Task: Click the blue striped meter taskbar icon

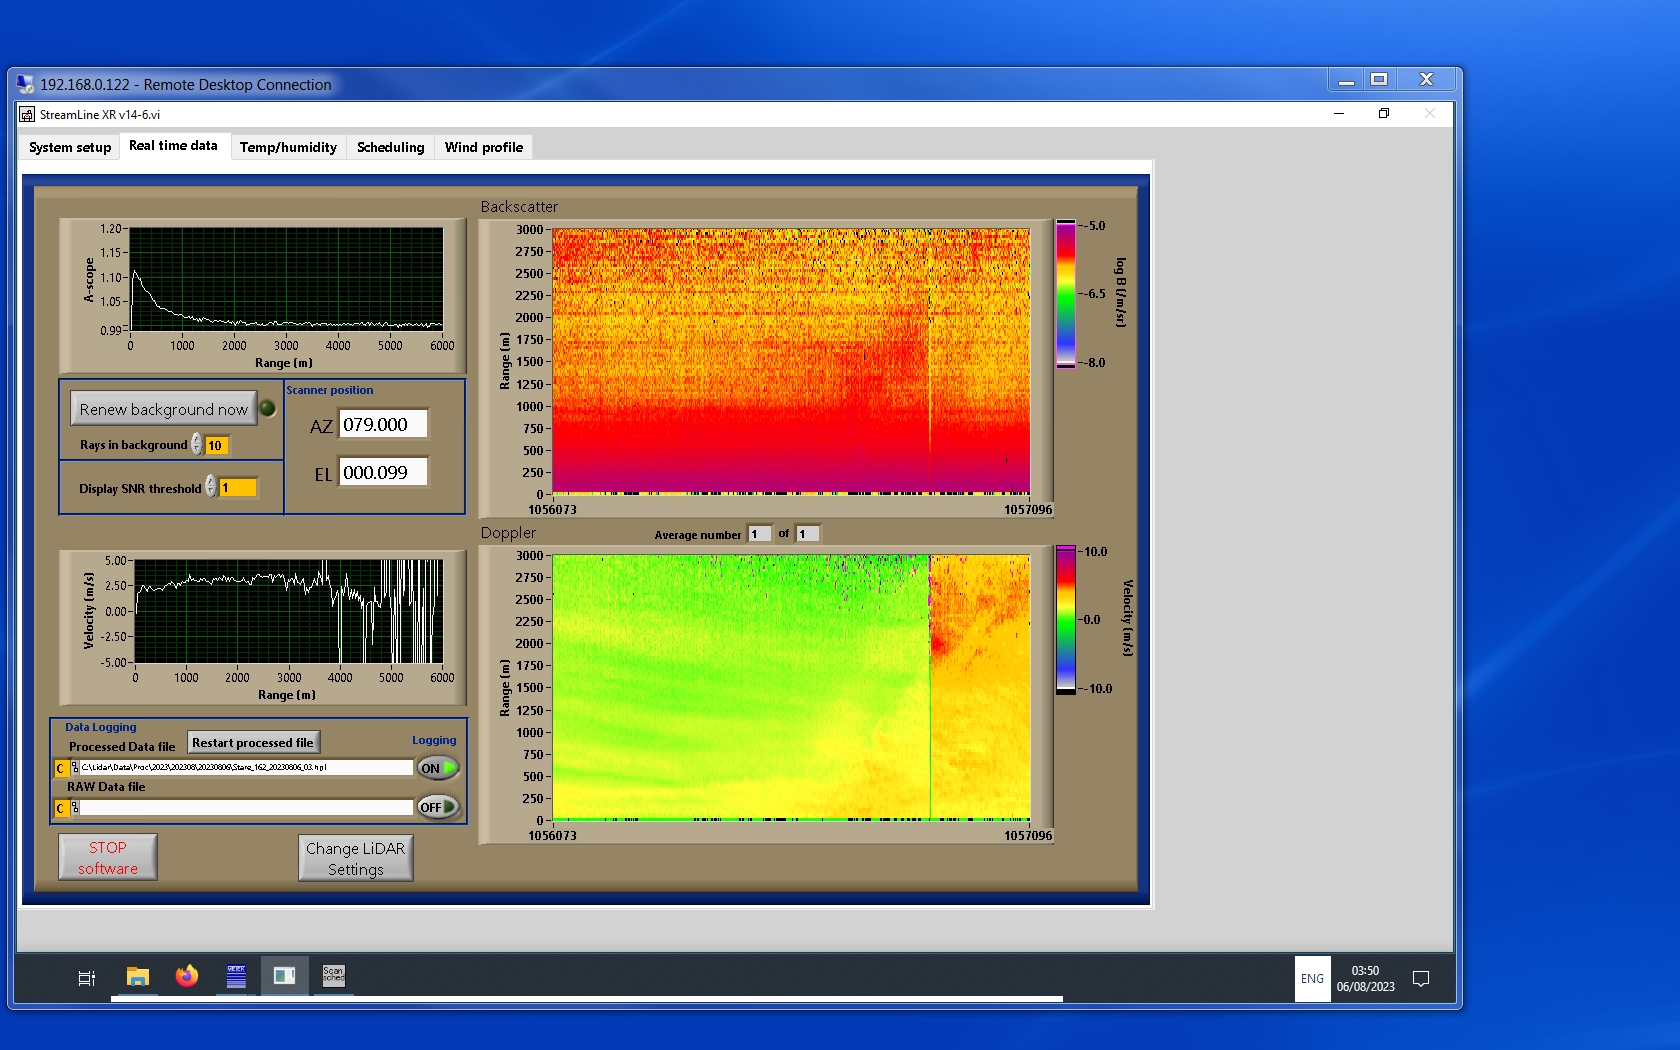Action: tap(236, 977)
